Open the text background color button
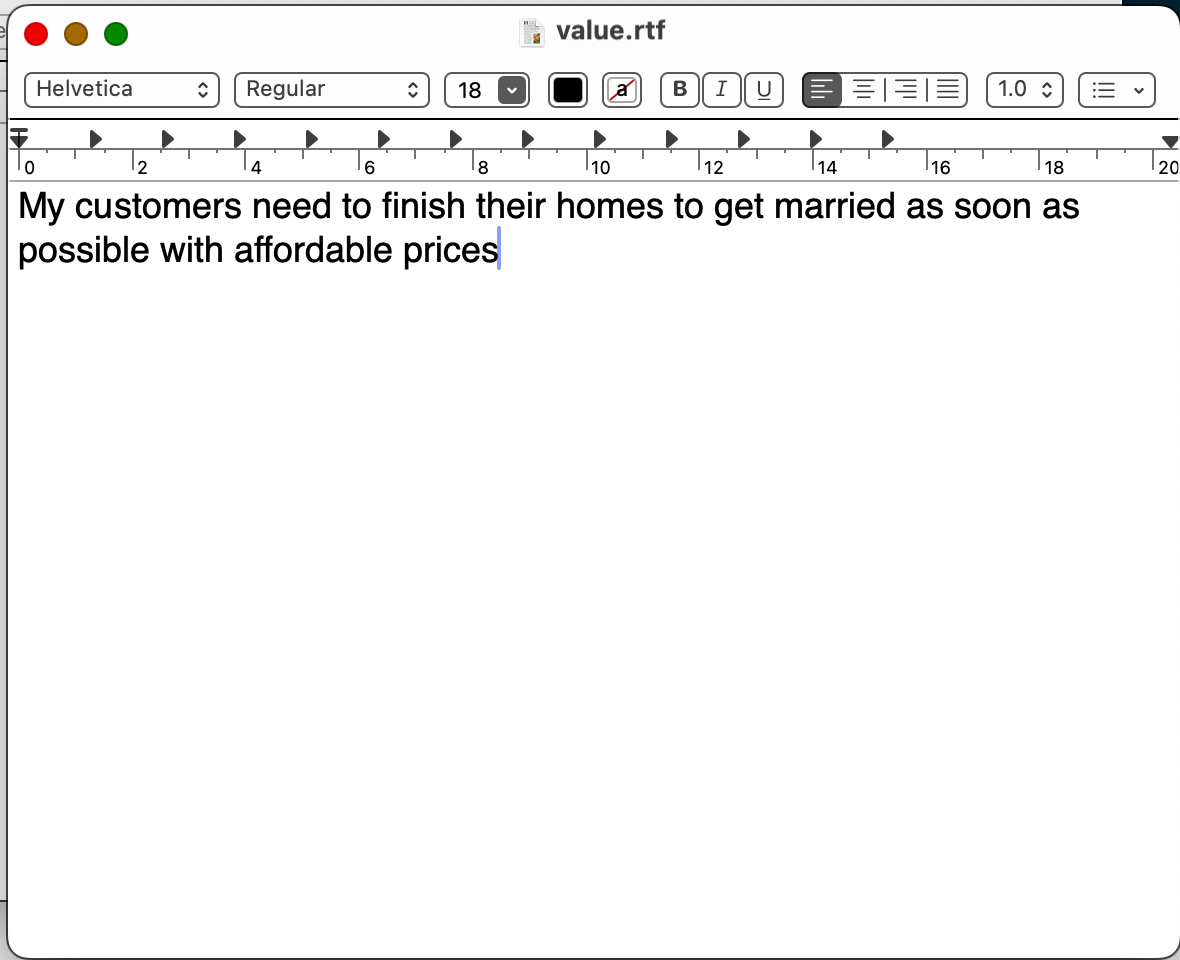This screenshot has height=960, width=1180. point(622,90)
